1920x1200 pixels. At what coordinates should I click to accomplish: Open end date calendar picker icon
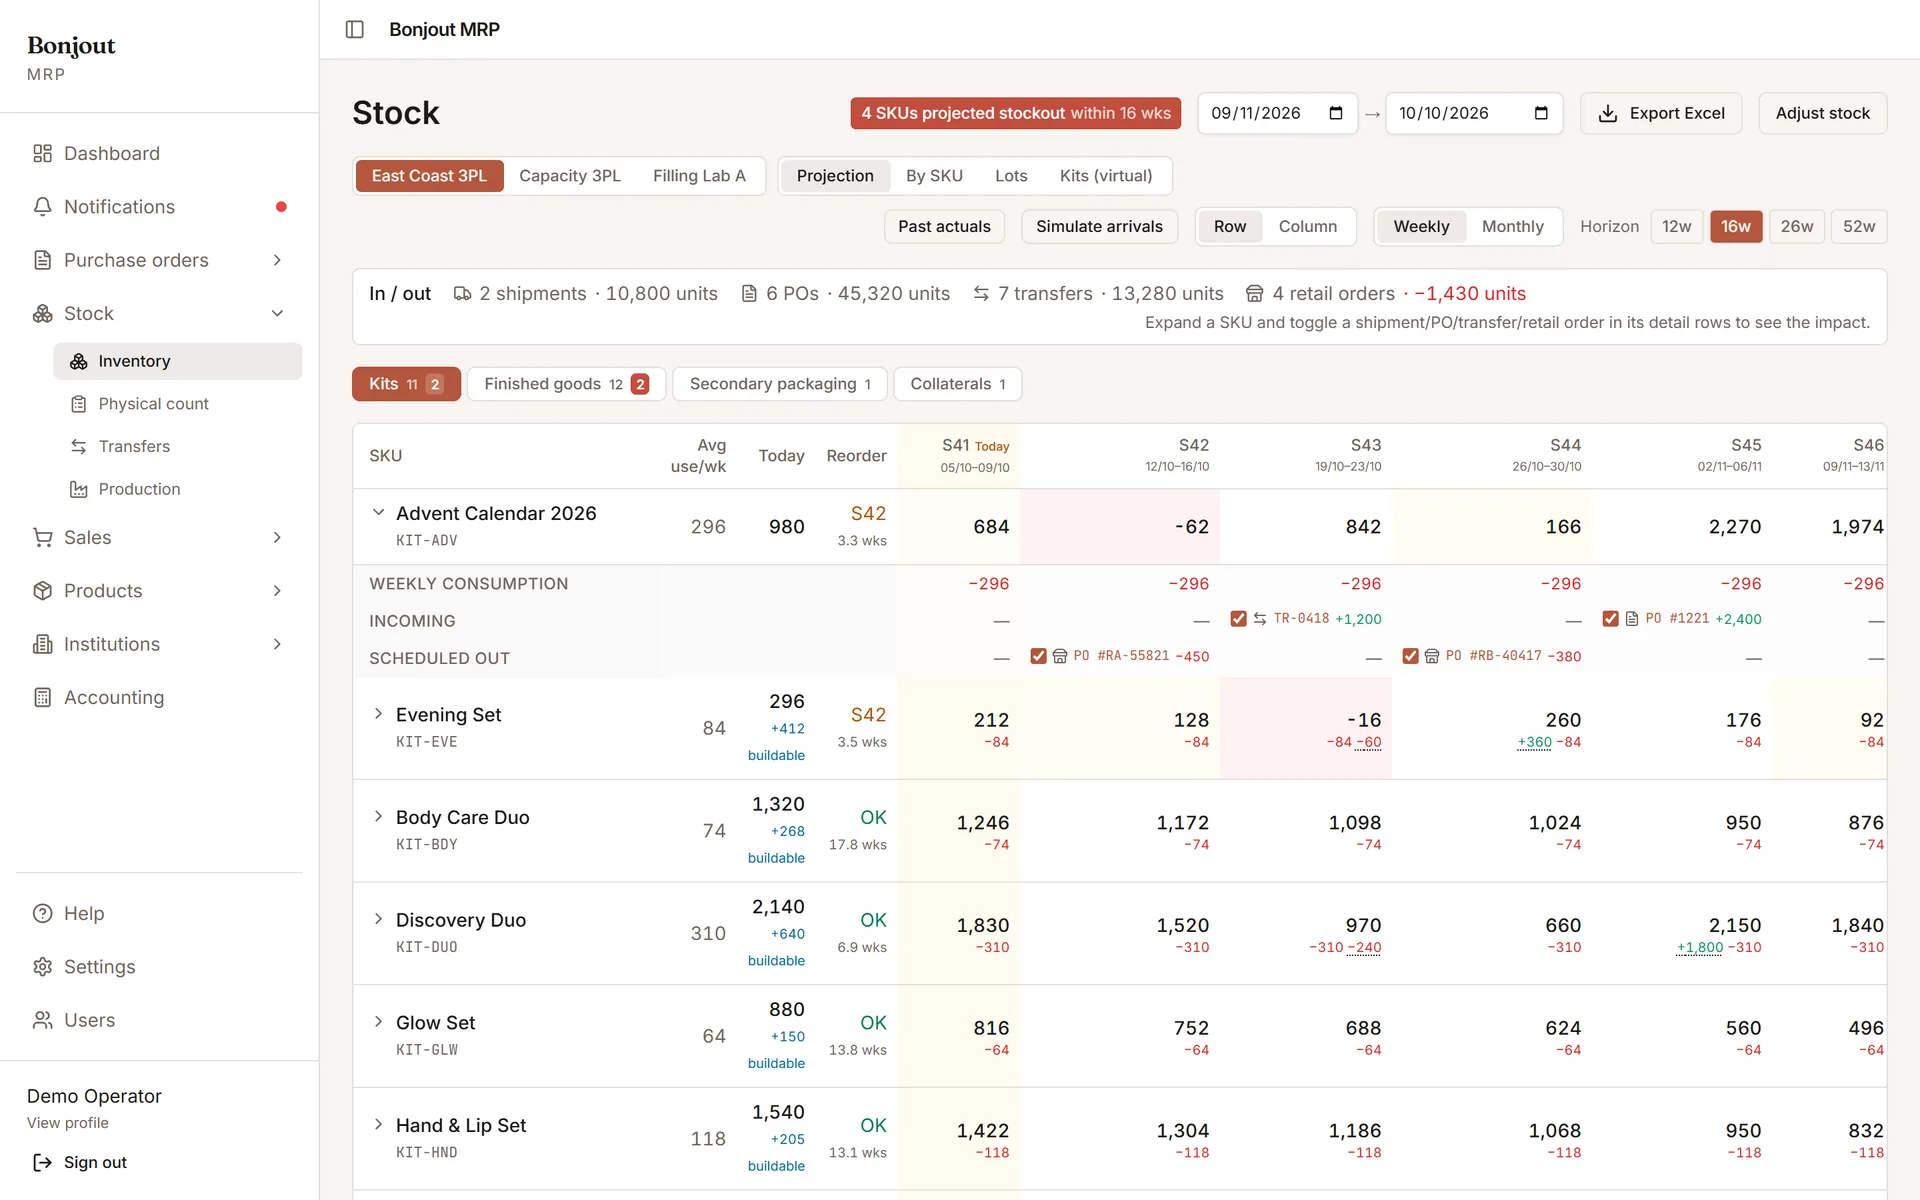point(1541,113)
